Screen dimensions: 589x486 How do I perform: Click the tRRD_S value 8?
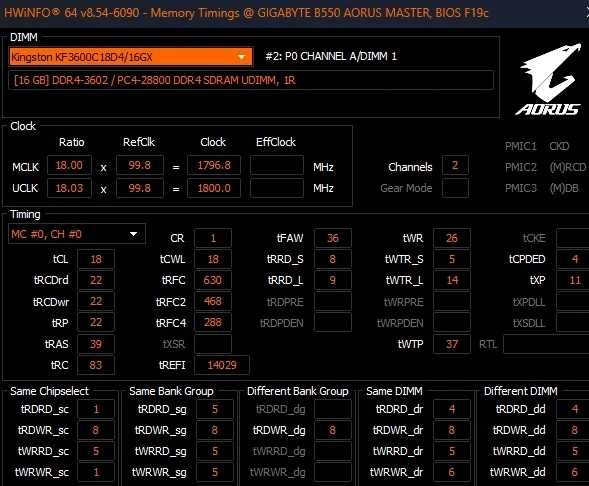pos(333,259)
